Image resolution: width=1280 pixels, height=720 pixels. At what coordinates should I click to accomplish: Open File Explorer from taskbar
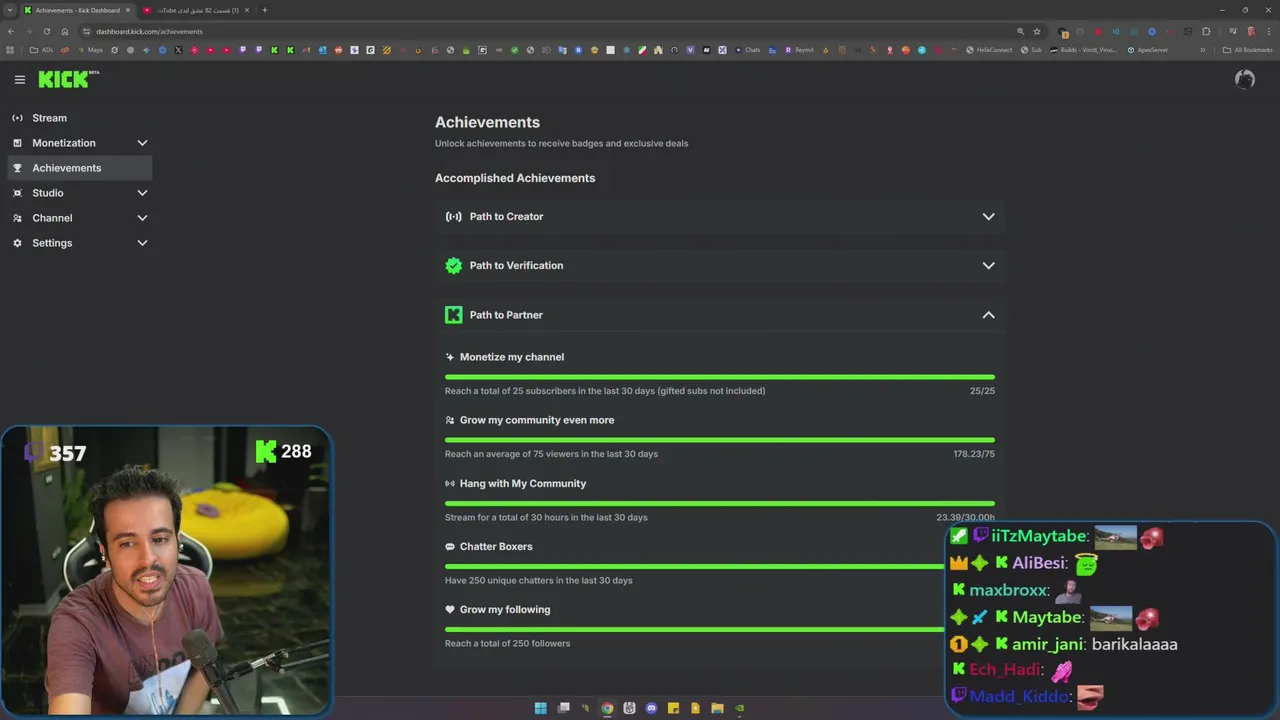[x=717, y=708]
